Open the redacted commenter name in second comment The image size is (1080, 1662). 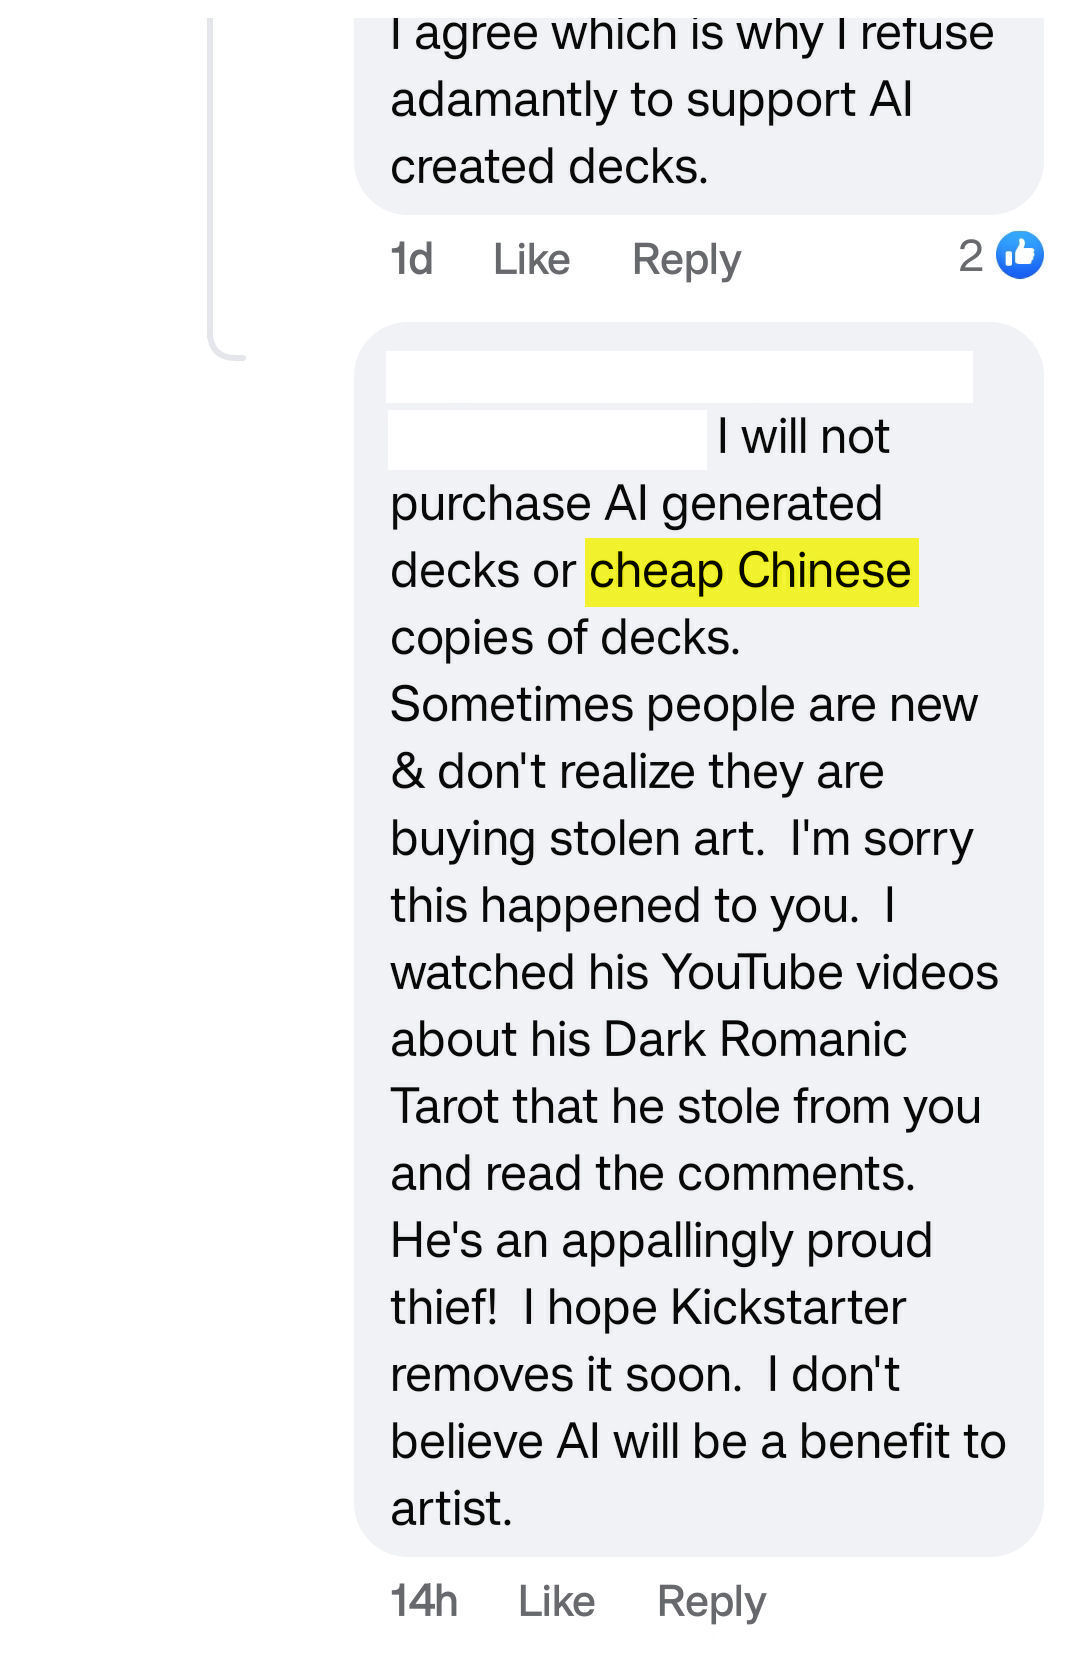click(x=679, y=377)
